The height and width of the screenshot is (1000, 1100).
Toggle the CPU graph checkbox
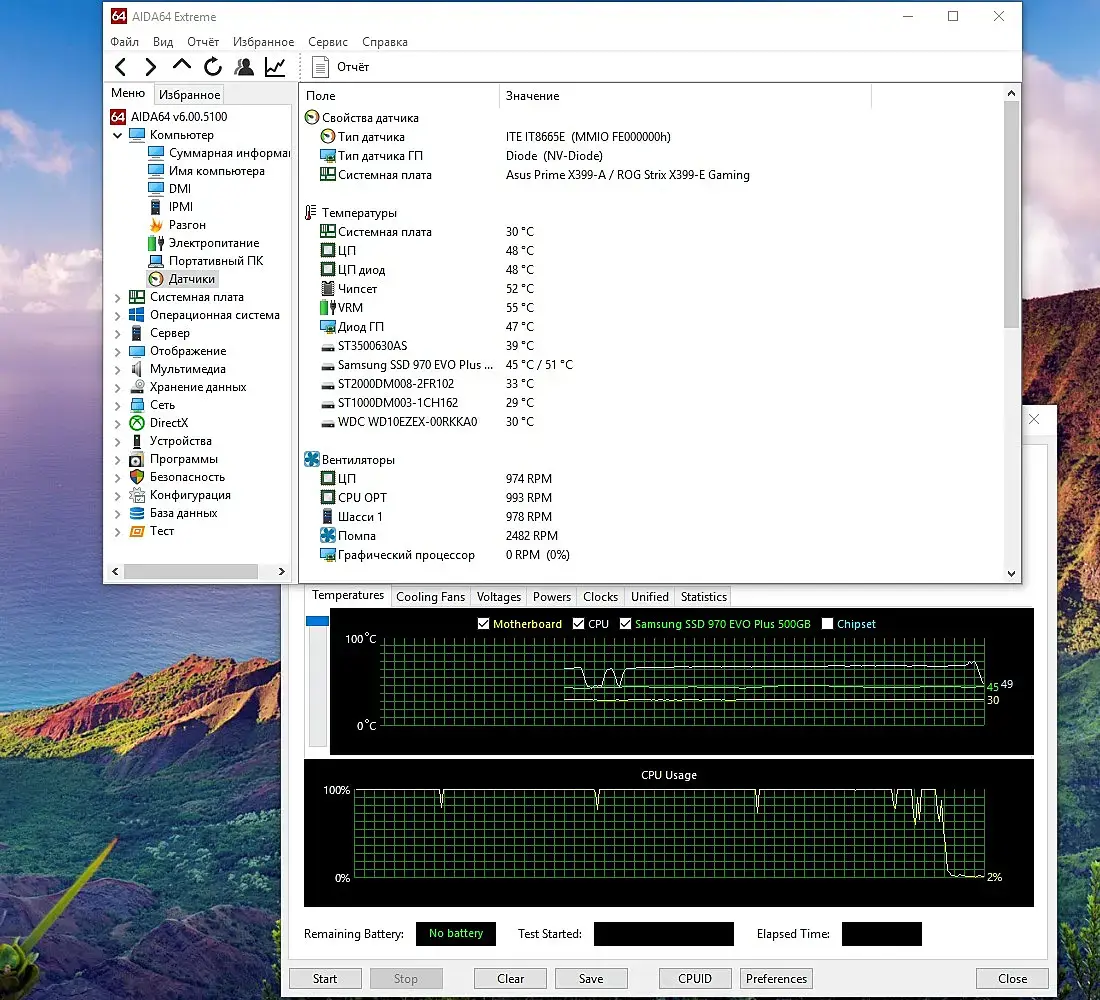point(578,624)
